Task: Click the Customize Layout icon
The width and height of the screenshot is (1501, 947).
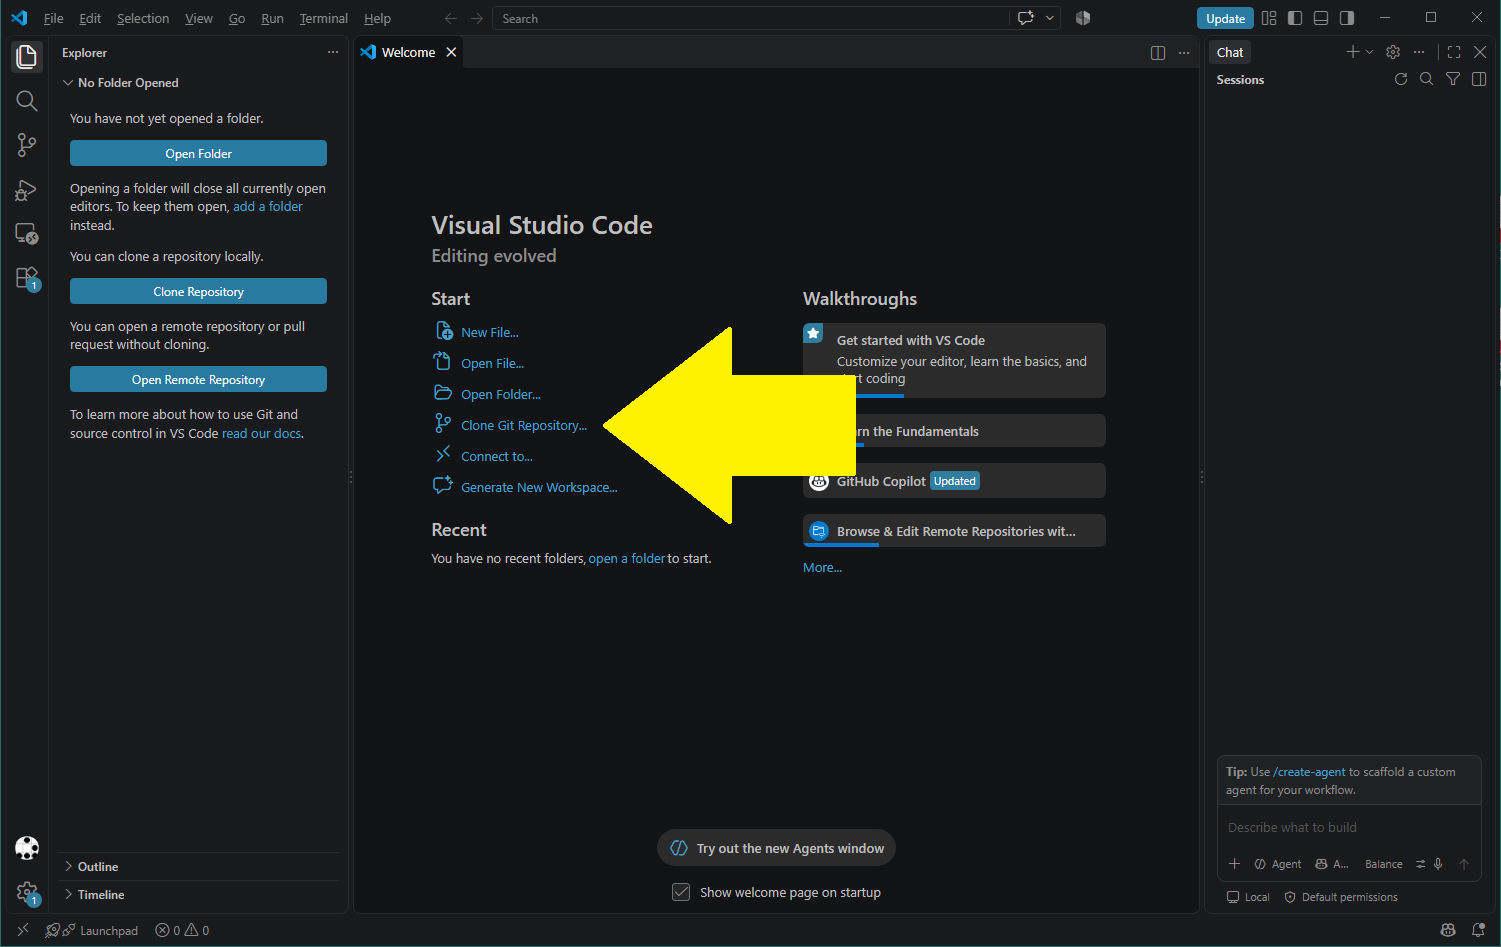Action: coord(1269,18)
